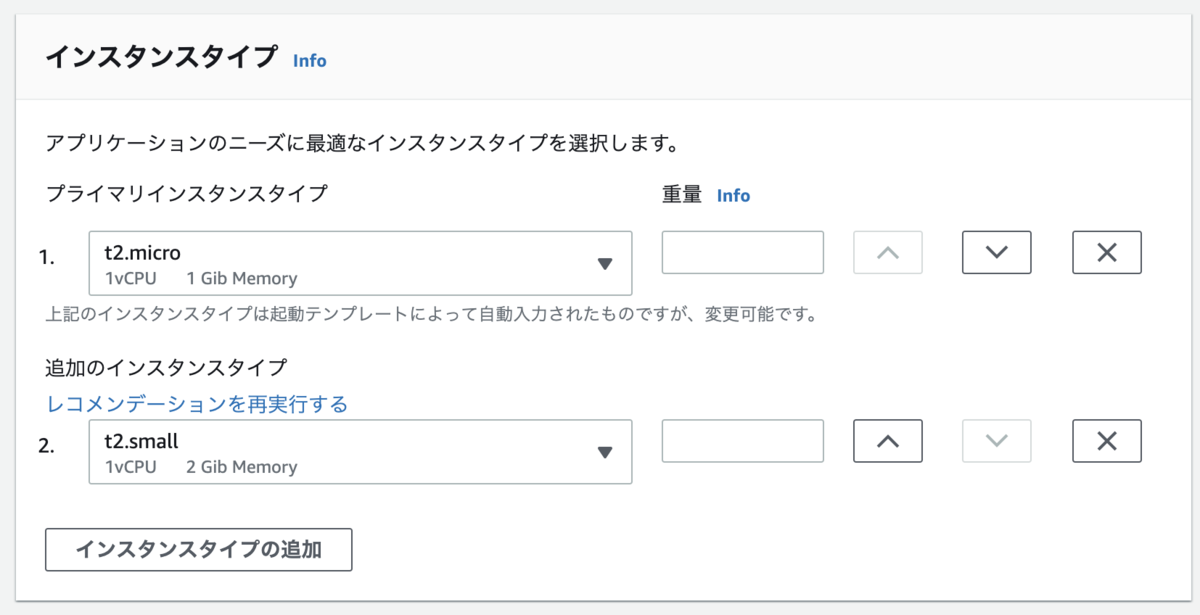This screenshot has width=1200, height=615.
Task: Click the remove (X) icon for t2.small
Action: click(x=1106, y=440)
